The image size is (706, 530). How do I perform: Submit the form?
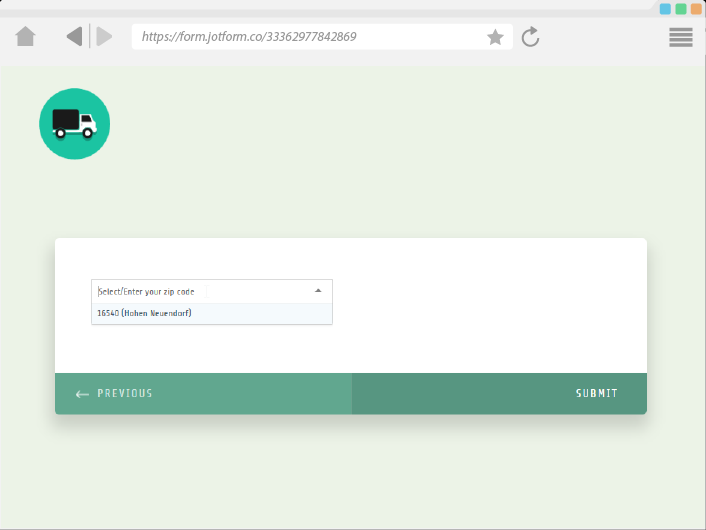click(596, 394)
